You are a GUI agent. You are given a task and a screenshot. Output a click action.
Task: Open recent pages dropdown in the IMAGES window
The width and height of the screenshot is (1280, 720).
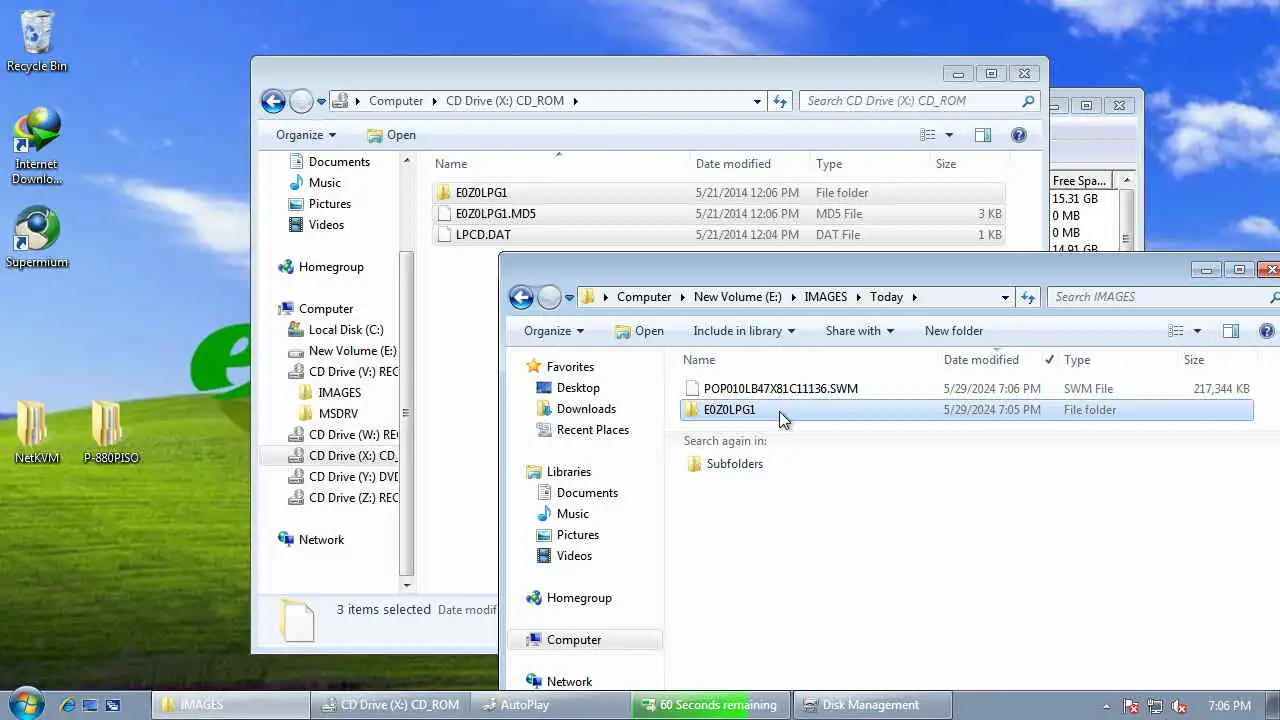569,297
